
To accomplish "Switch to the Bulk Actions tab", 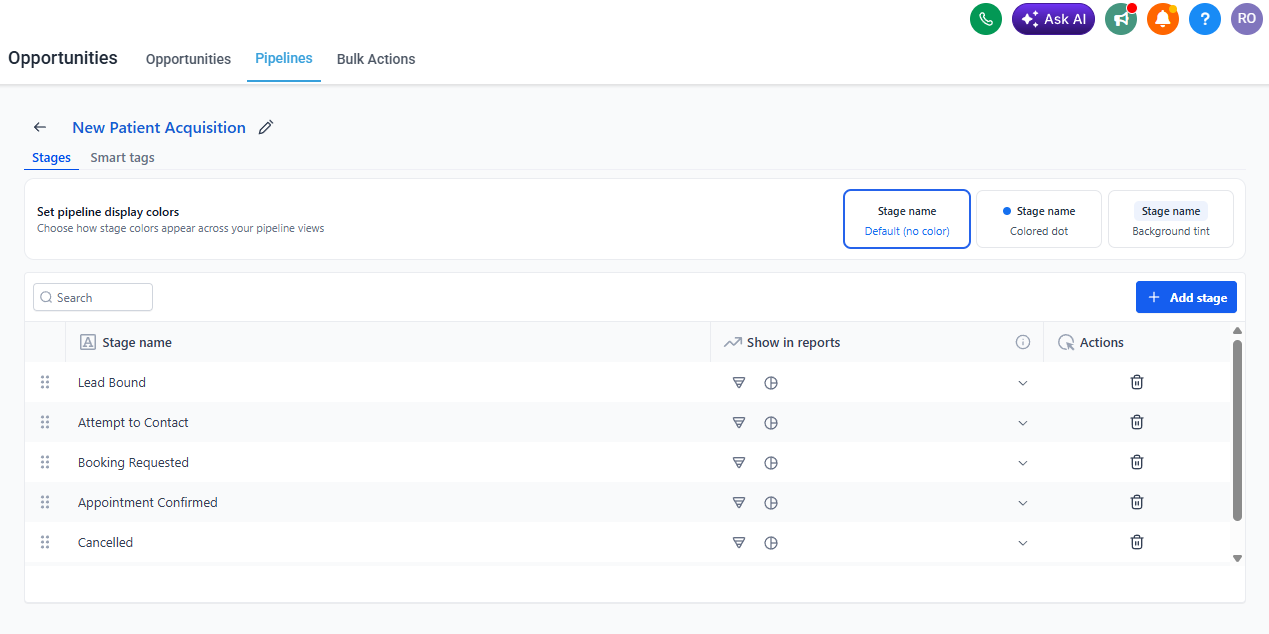I will click(376, 59).
